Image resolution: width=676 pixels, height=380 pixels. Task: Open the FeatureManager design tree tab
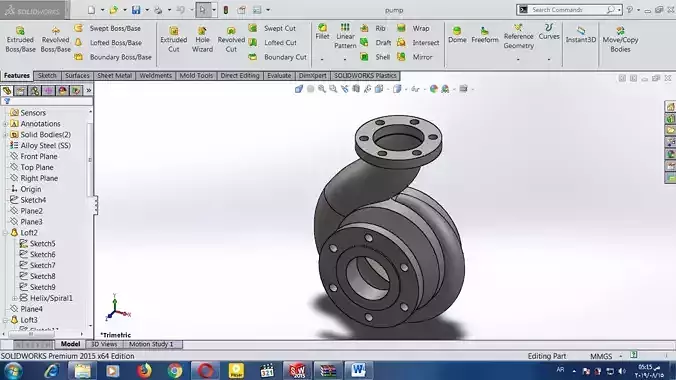click(x=7, y=91)
